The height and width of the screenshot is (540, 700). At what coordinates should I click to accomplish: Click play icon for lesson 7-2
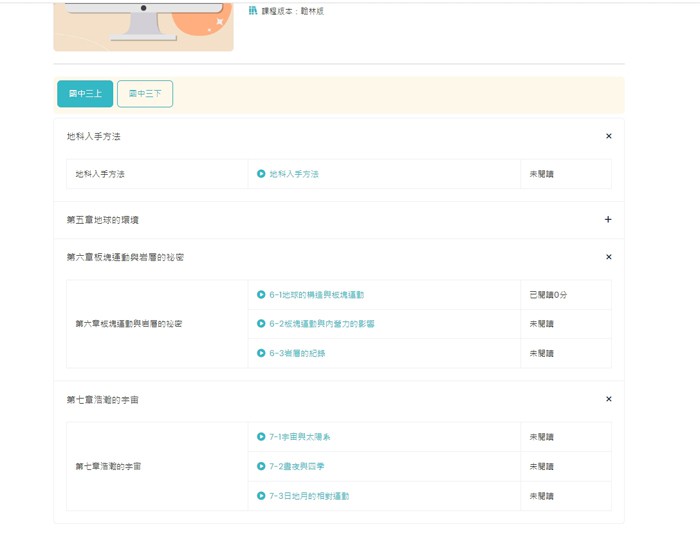click(x=261, y=466)
